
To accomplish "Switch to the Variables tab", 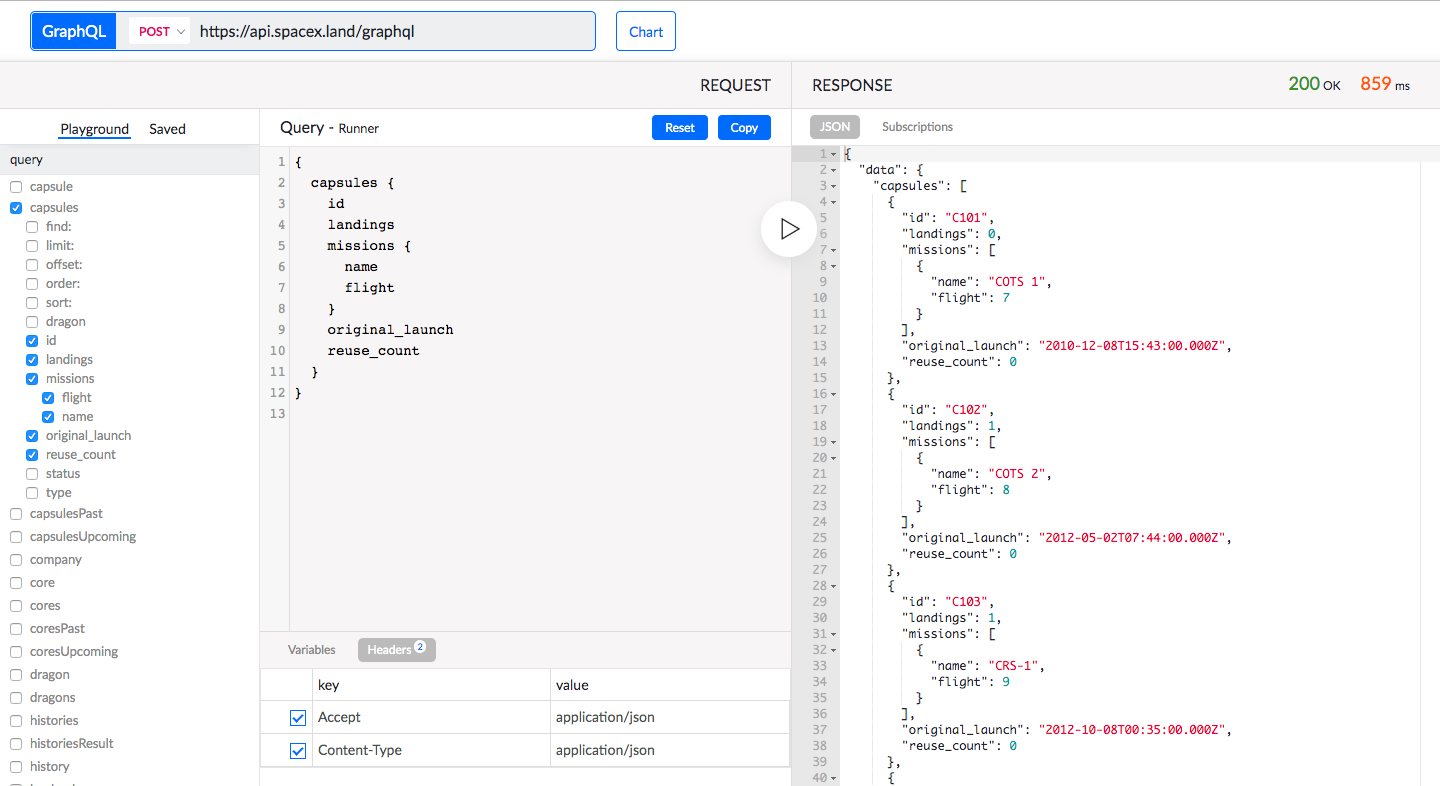I will [x=311, y=649].
